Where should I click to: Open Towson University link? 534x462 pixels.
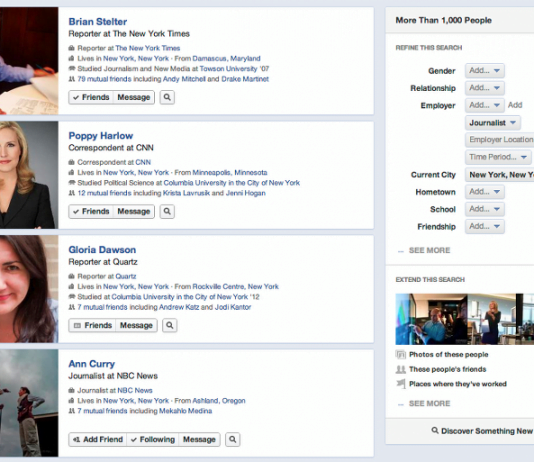(228, 69)
